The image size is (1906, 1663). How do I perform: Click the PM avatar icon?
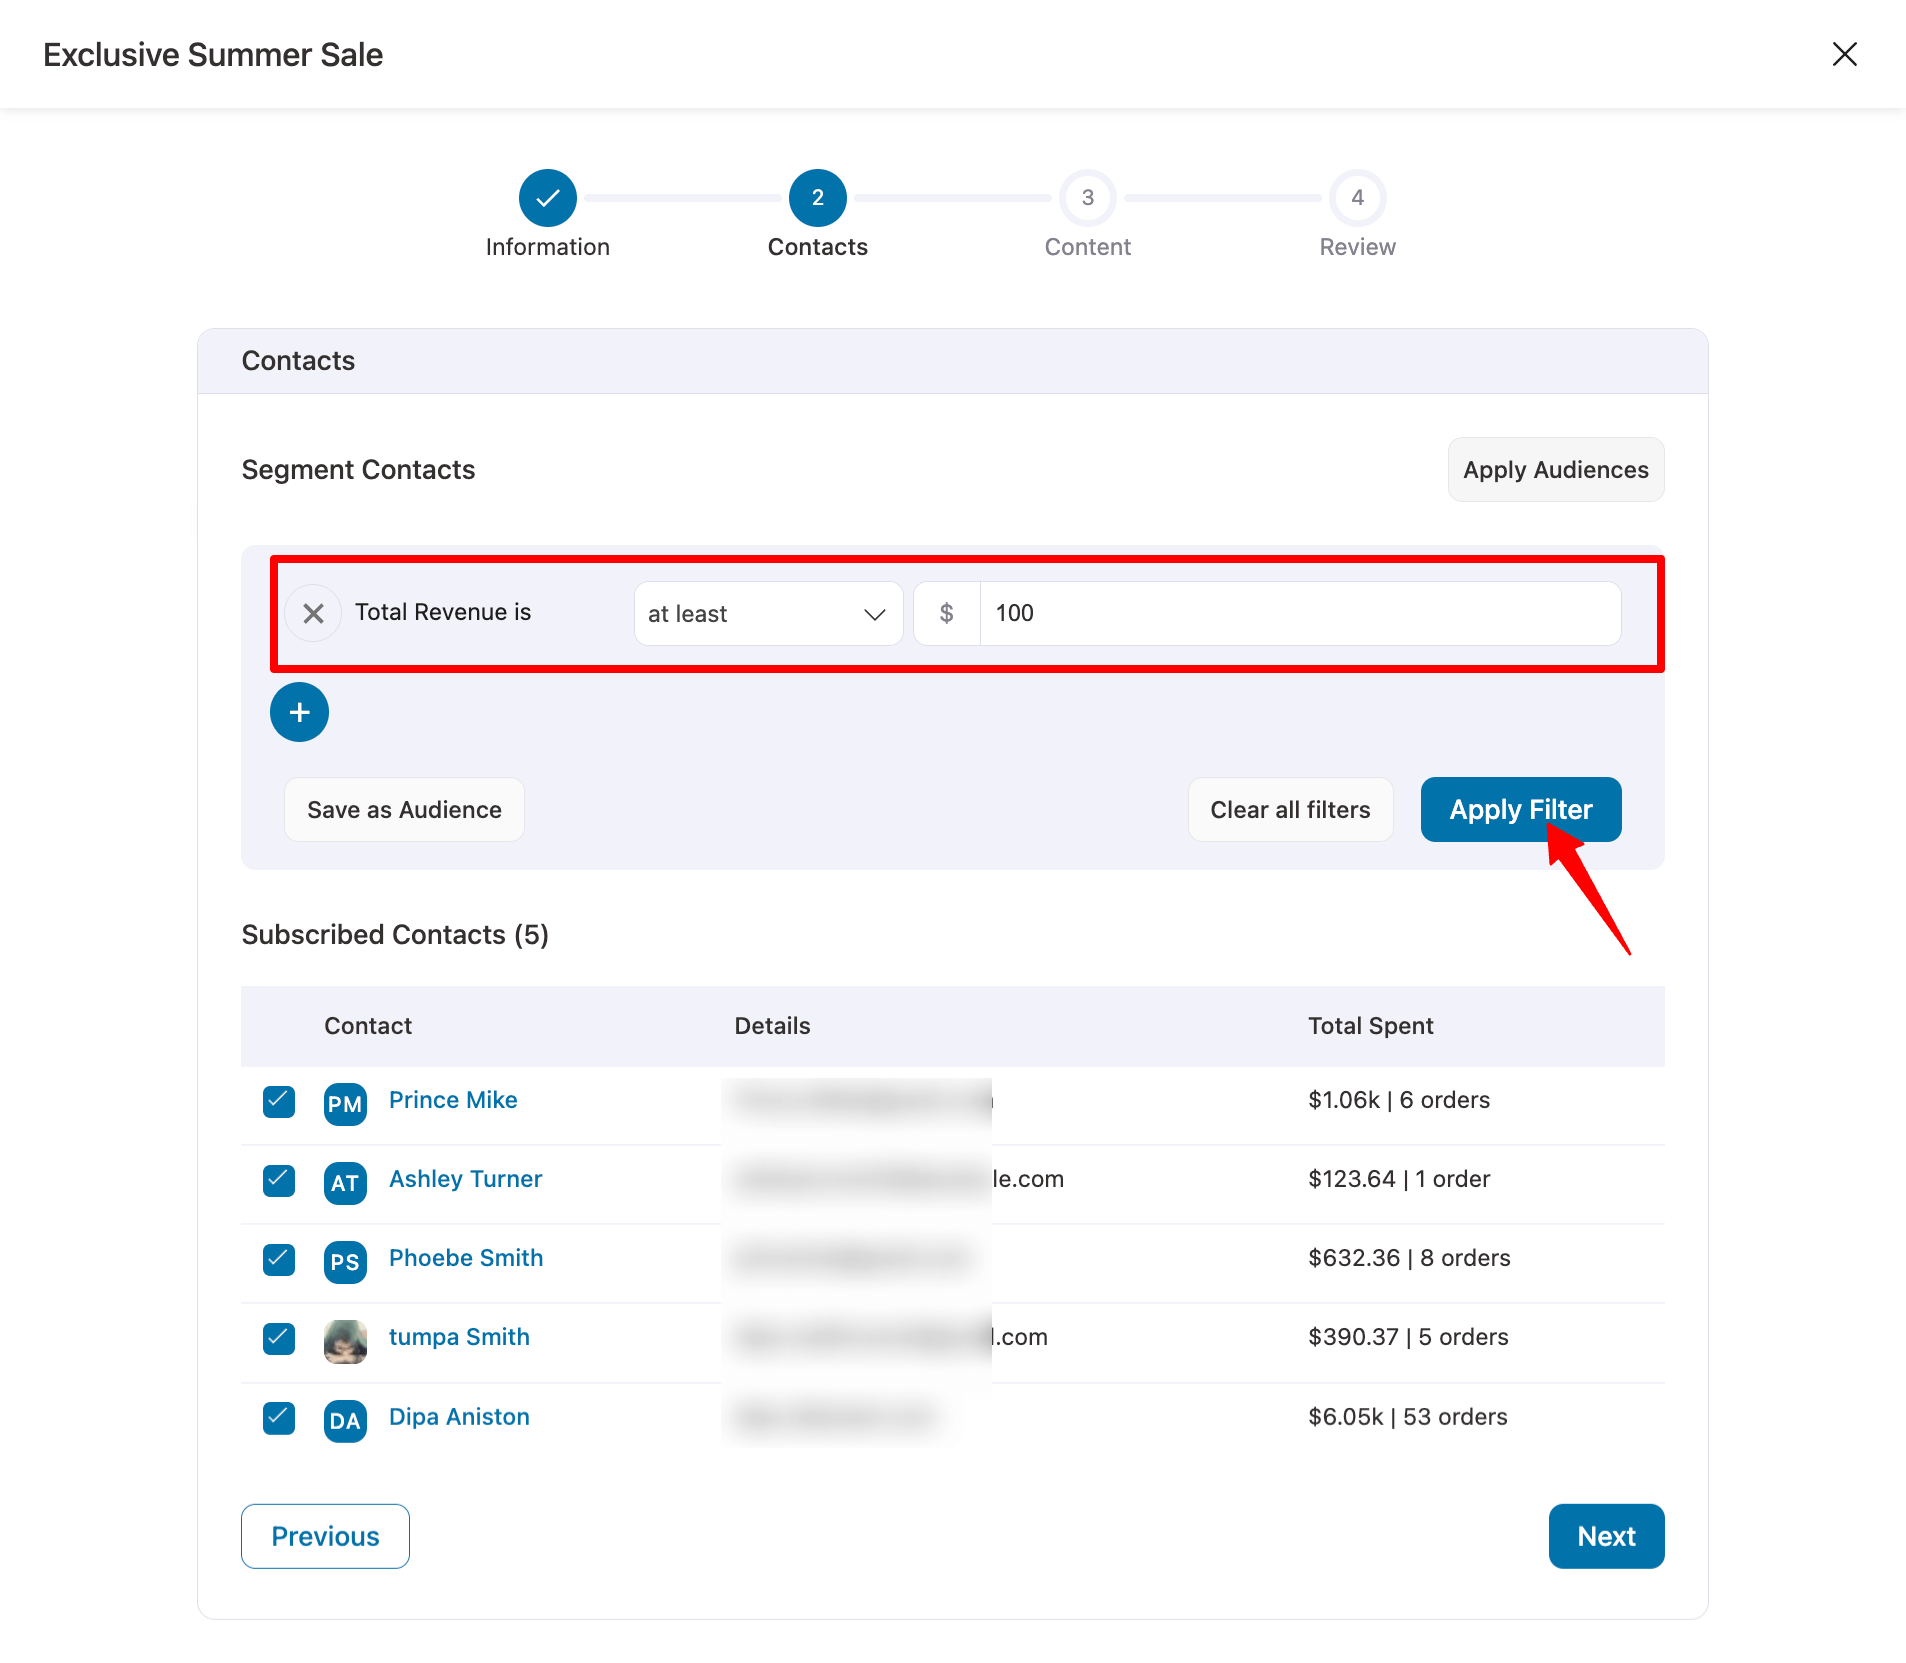point(345,1104)
